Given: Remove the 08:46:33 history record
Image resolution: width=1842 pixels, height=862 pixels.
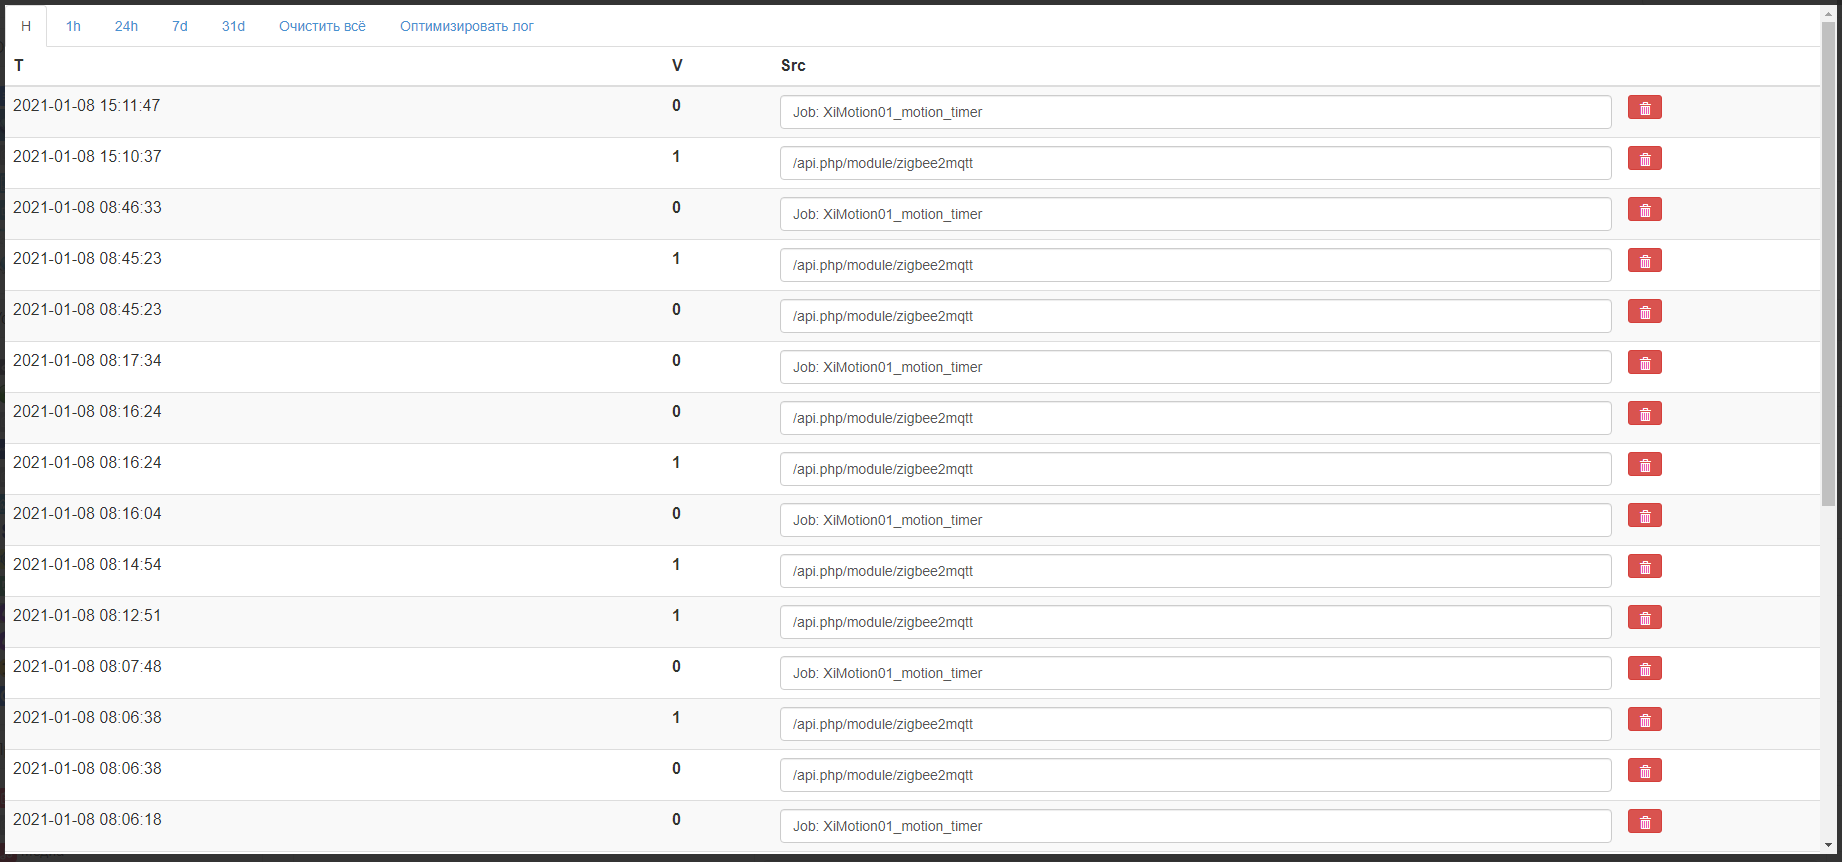Looking at the screenshot, I should point(1644,210).
